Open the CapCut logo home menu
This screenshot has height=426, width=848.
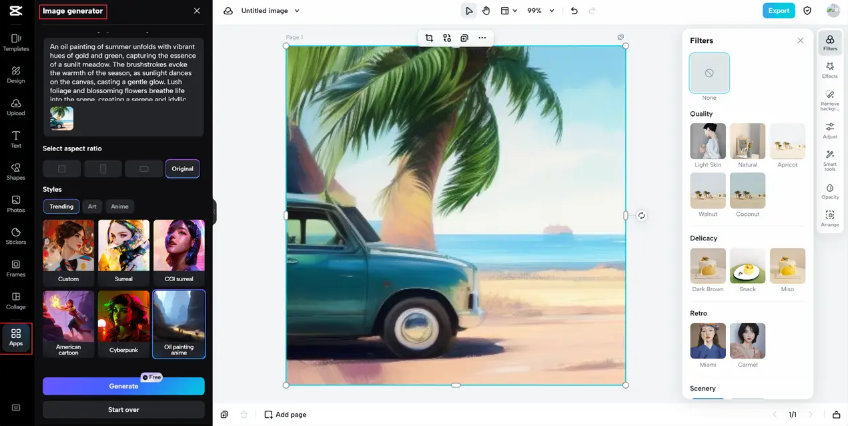pyautogui.click(x=16, y=11)
